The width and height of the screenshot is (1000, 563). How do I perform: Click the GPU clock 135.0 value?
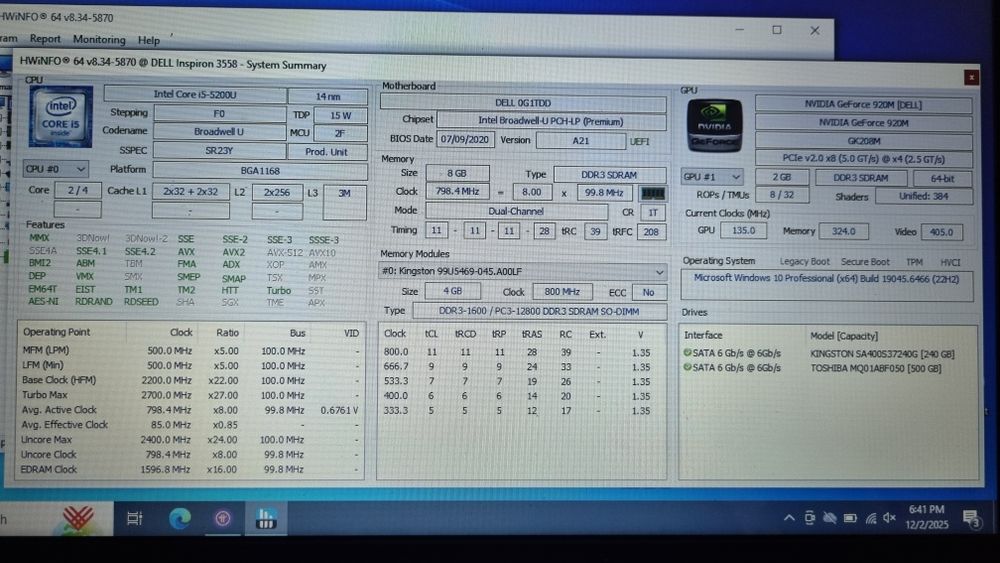(x=744, y=230)
